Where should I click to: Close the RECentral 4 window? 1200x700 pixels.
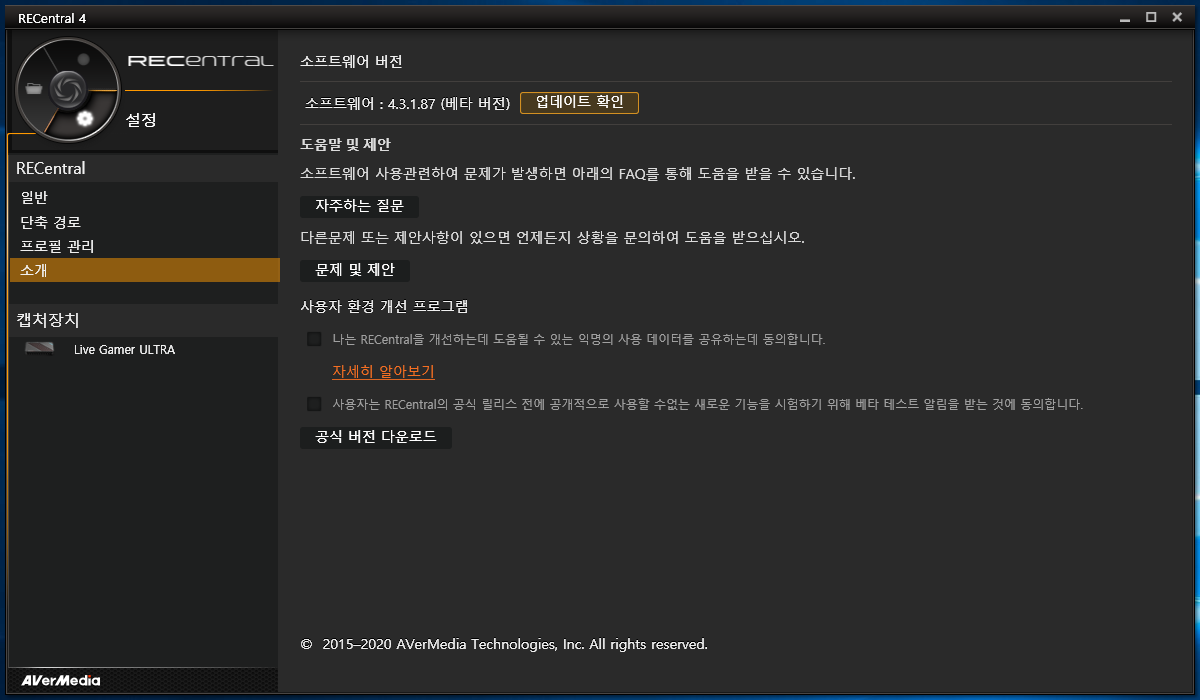tap(1177, 17)
